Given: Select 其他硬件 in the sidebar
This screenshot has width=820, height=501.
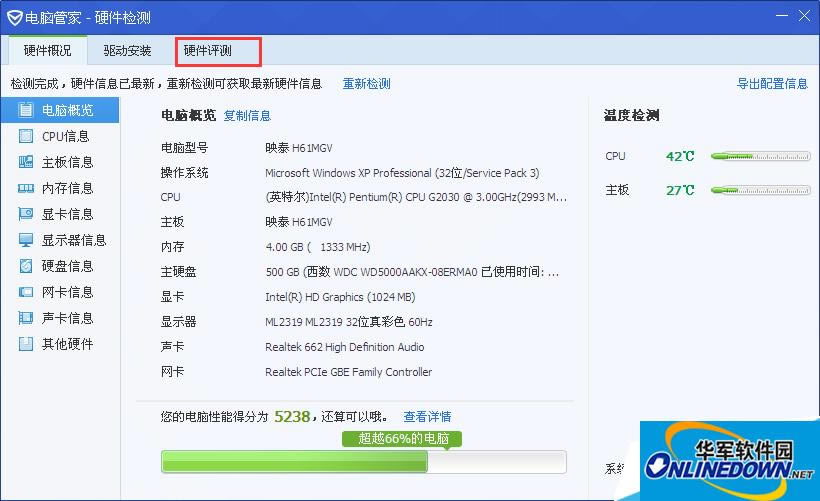Looking at the screenshot, I should tap(60, 344).
